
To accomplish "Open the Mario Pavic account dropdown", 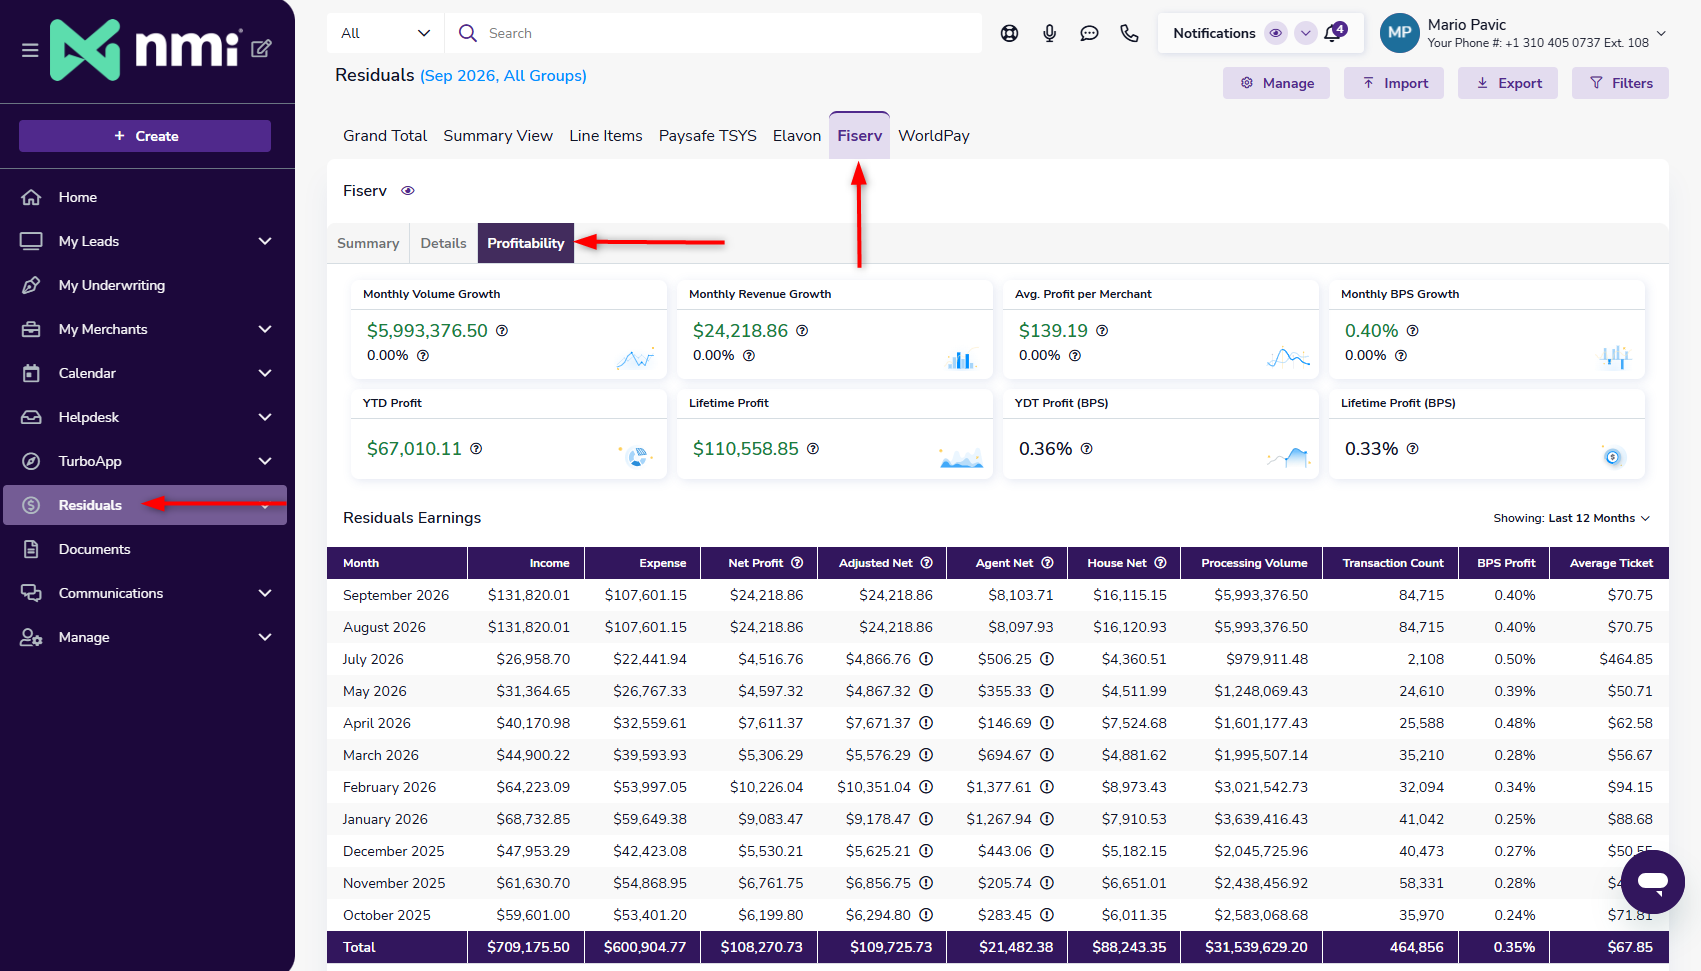I will (1661, 33).
